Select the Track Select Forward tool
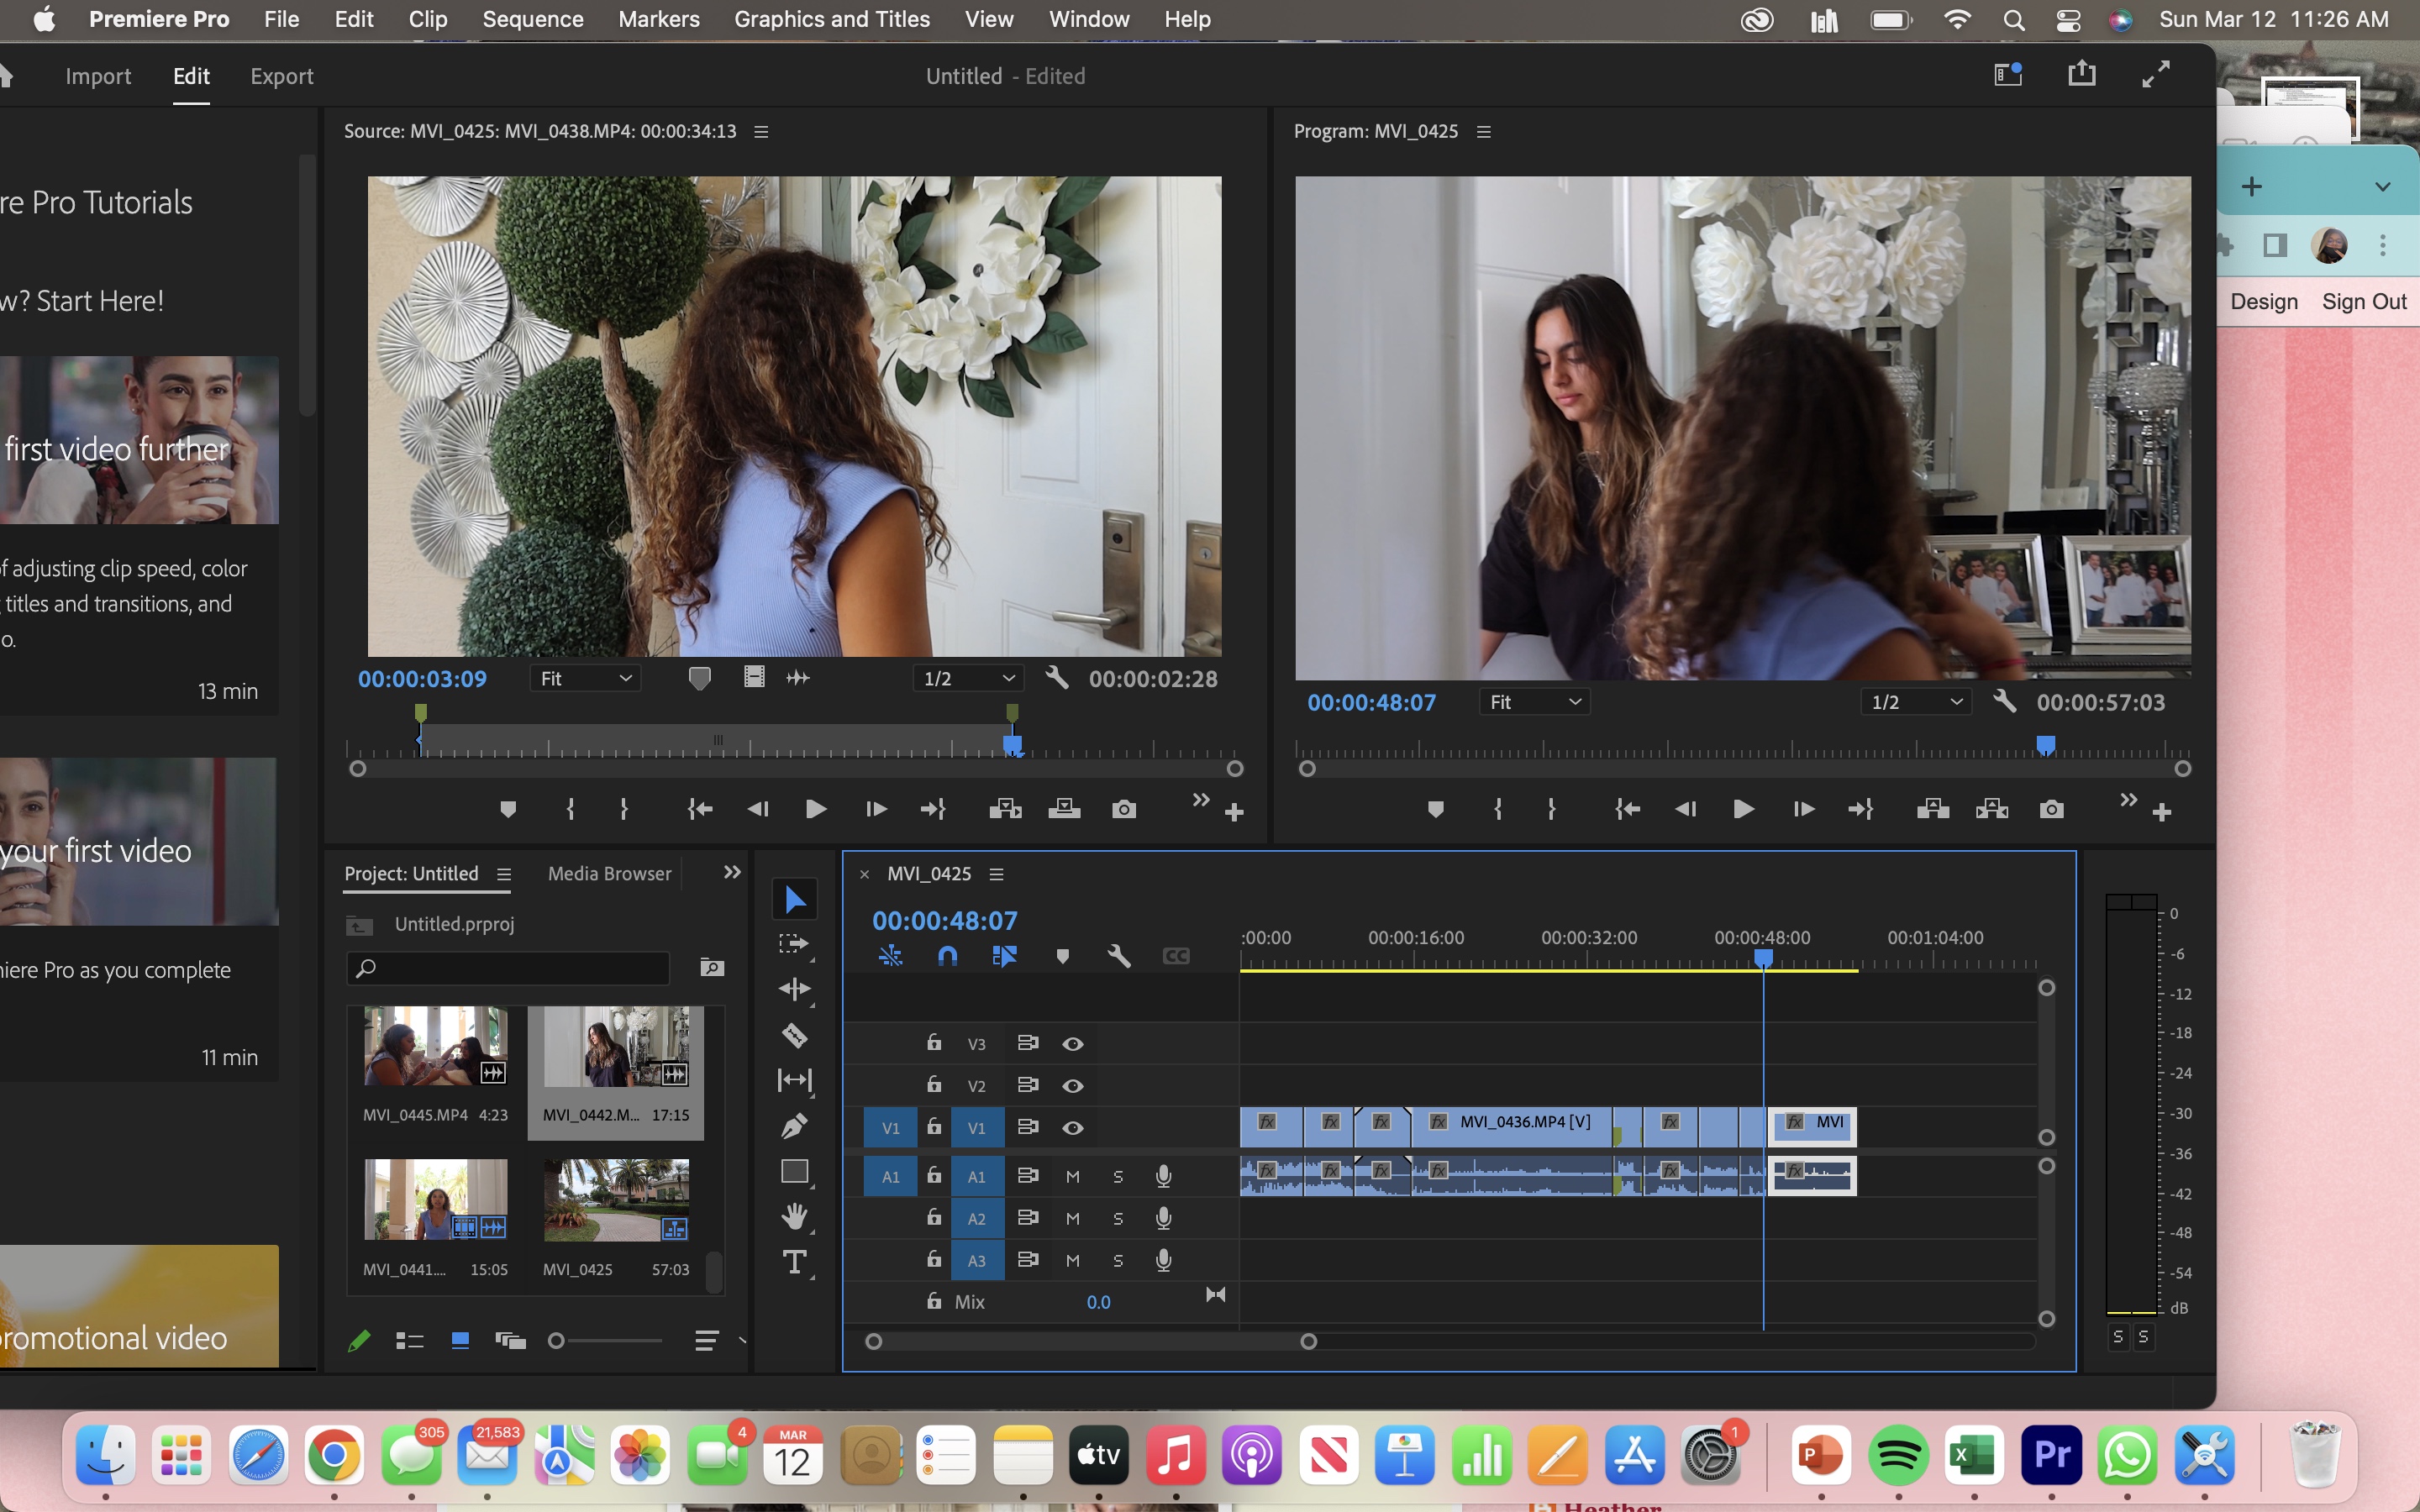This screenshot has width=2420, height=1512. click(793, 944)
